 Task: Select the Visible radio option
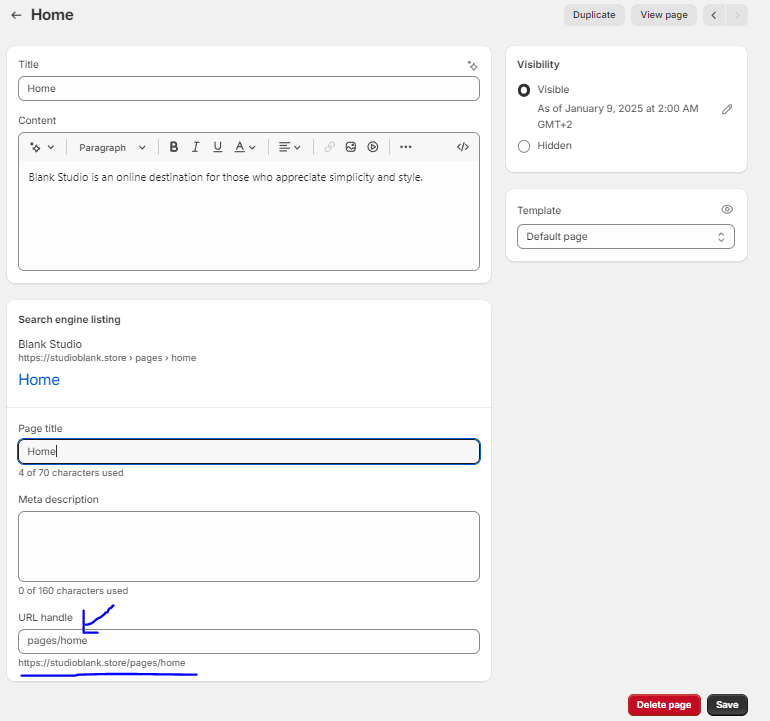tap(524, 90)
